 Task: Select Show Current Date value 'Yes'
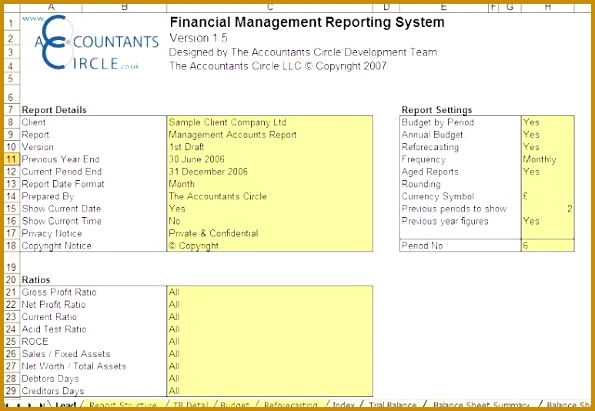(270, 209)
